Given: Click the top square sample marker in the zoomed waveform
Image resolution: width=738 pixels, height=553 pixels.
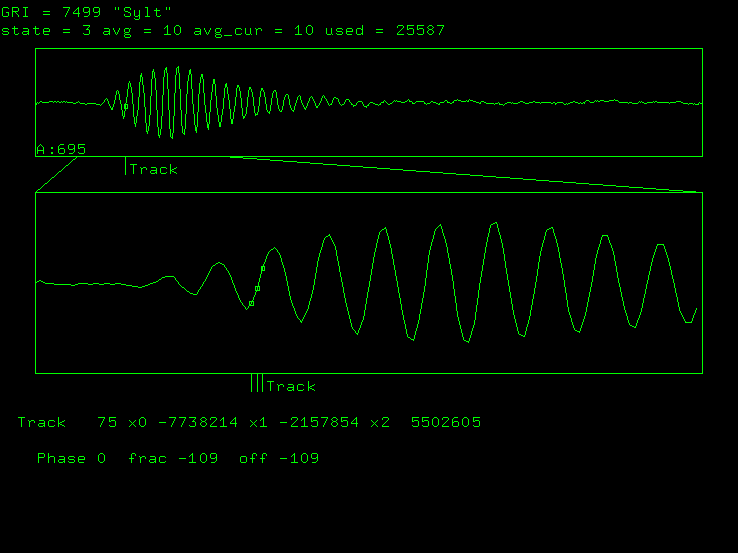Looking at the screenshot, I should (263, 269).
